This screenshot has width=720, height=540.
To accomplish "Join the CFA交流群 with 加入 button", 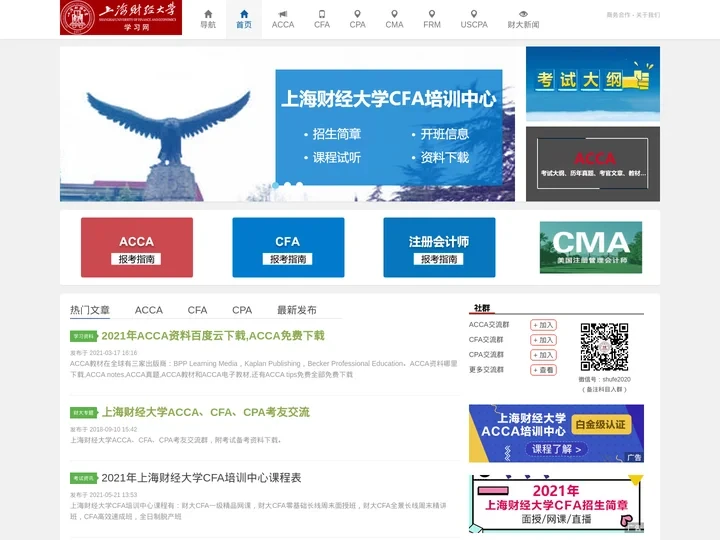I will coord(543,340).
